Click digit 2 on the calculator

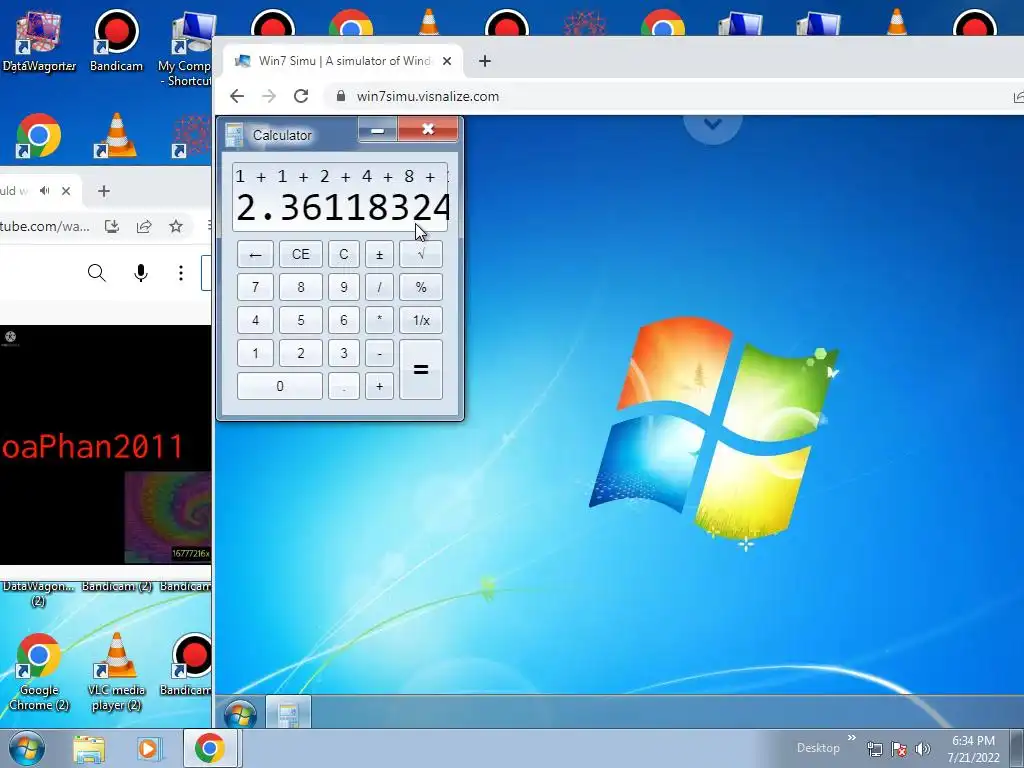pyautogui.click(x=300, y=353)
